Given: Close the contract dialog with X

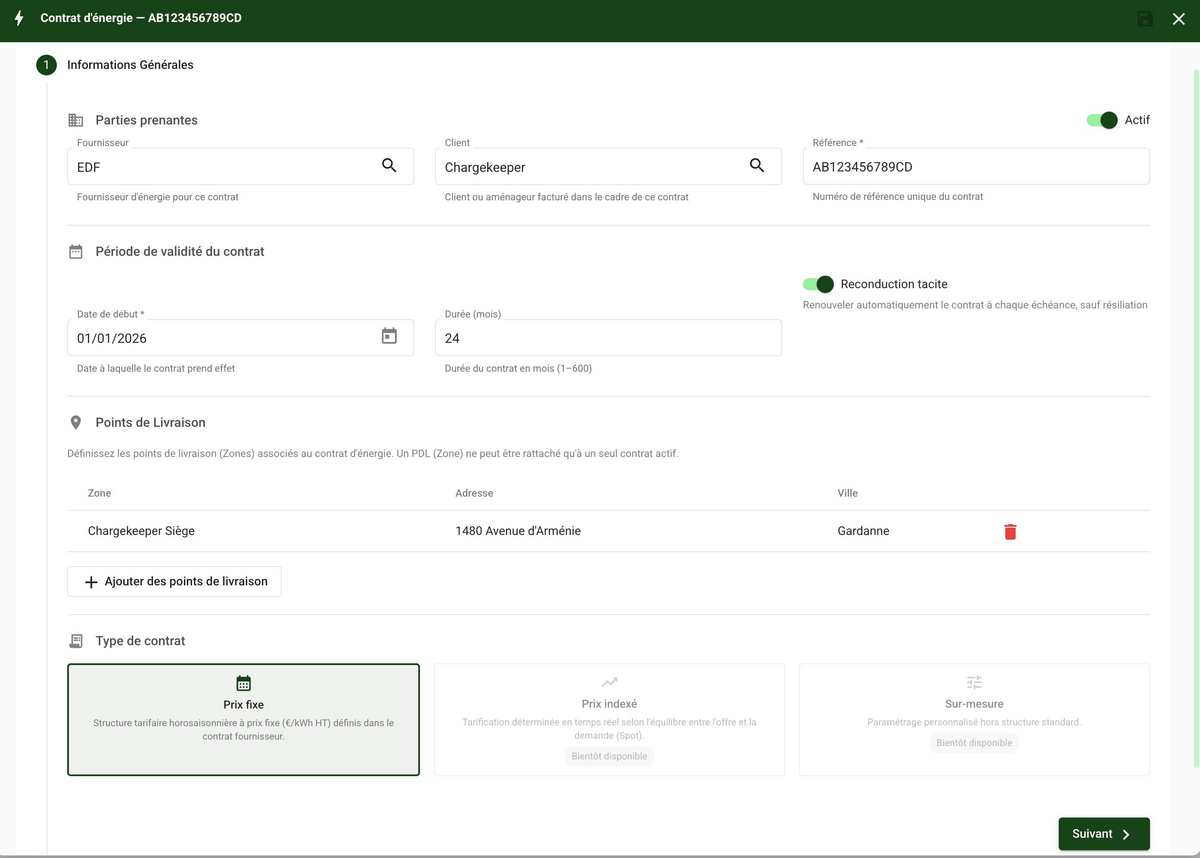Looking at the screenshot, I should [1178, 19].
